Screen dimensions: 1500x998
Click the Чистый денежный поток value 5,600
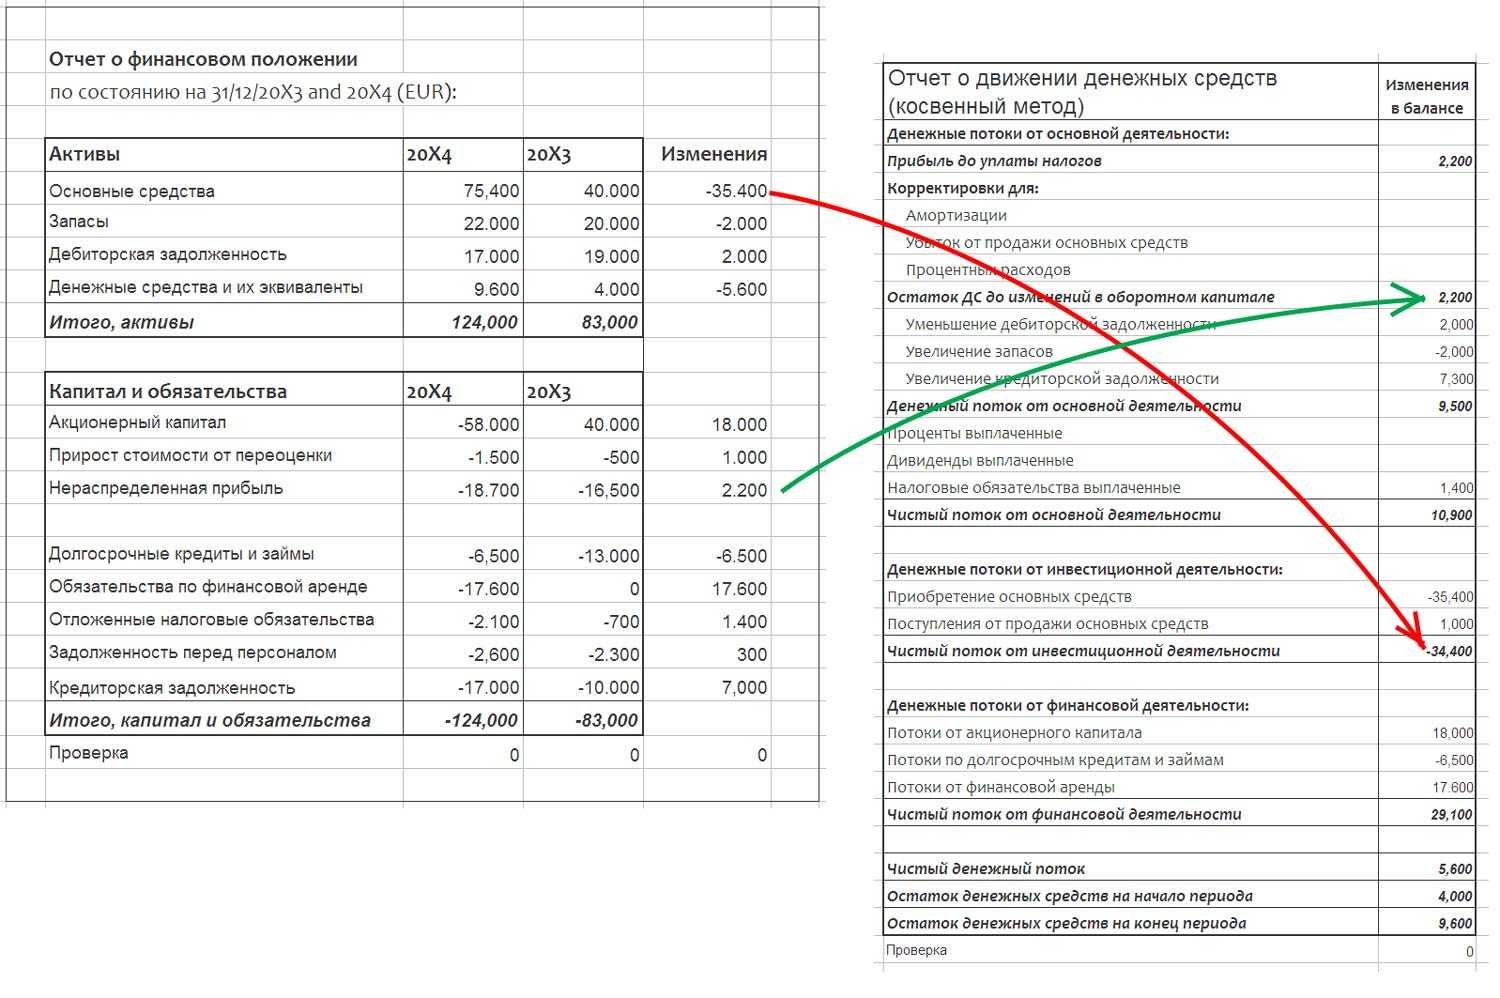[1455, 869]
